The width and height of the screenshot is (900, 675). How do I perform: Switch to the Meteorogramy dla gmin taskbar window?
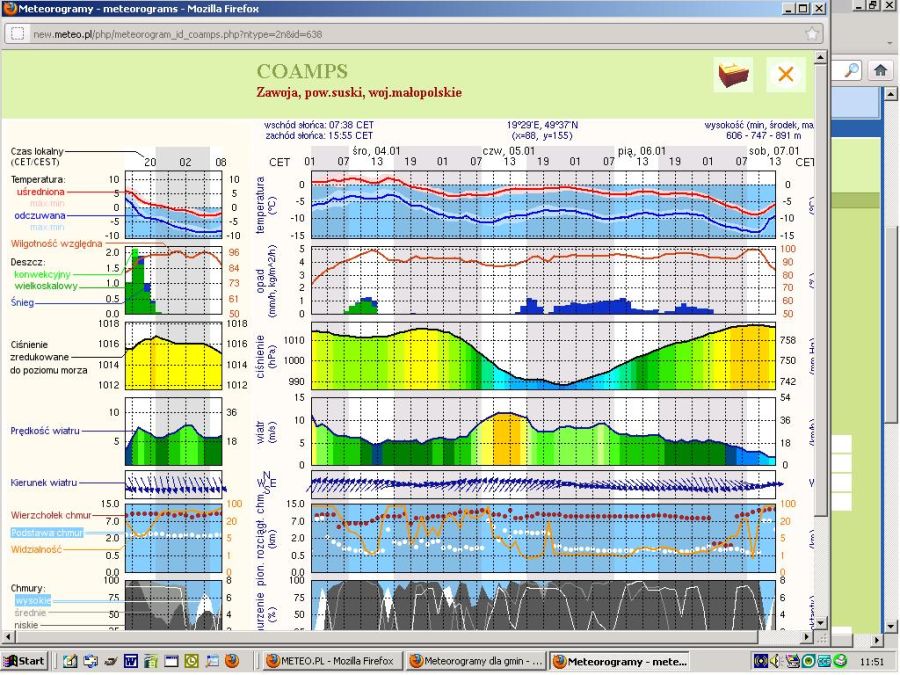click(x=476, y=661)
